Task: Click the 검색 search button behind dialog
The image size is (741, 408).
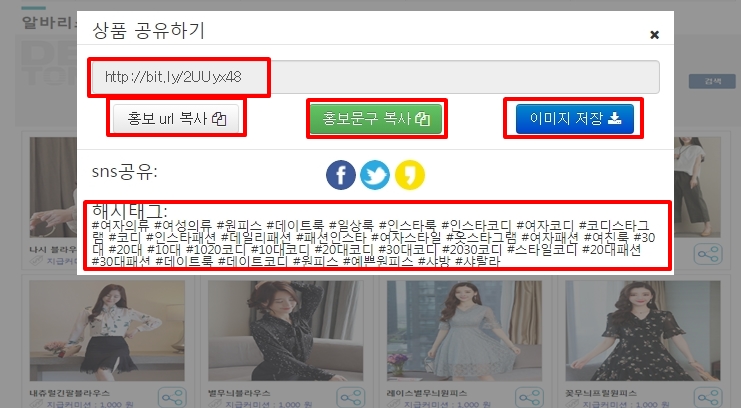Action: pyautogui.click(x=712, y=81)
